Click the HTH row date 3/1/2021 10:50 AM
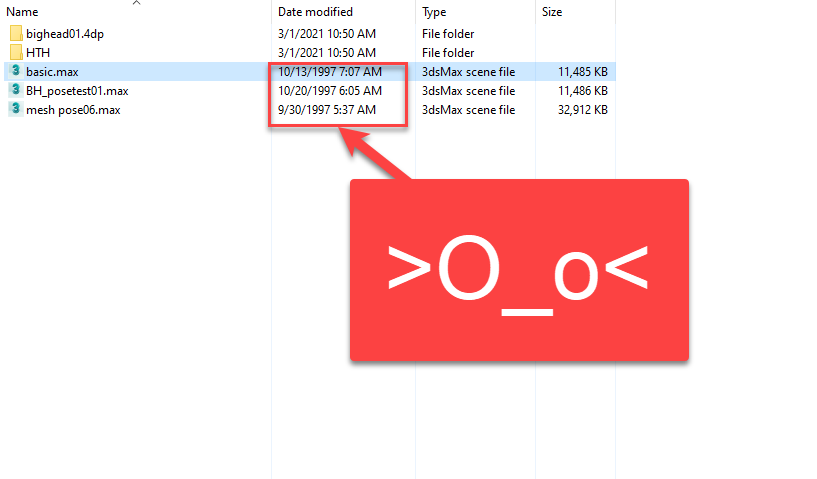This screenshot has height=479, width=817. pyautogui.click(x=327, y=53)
